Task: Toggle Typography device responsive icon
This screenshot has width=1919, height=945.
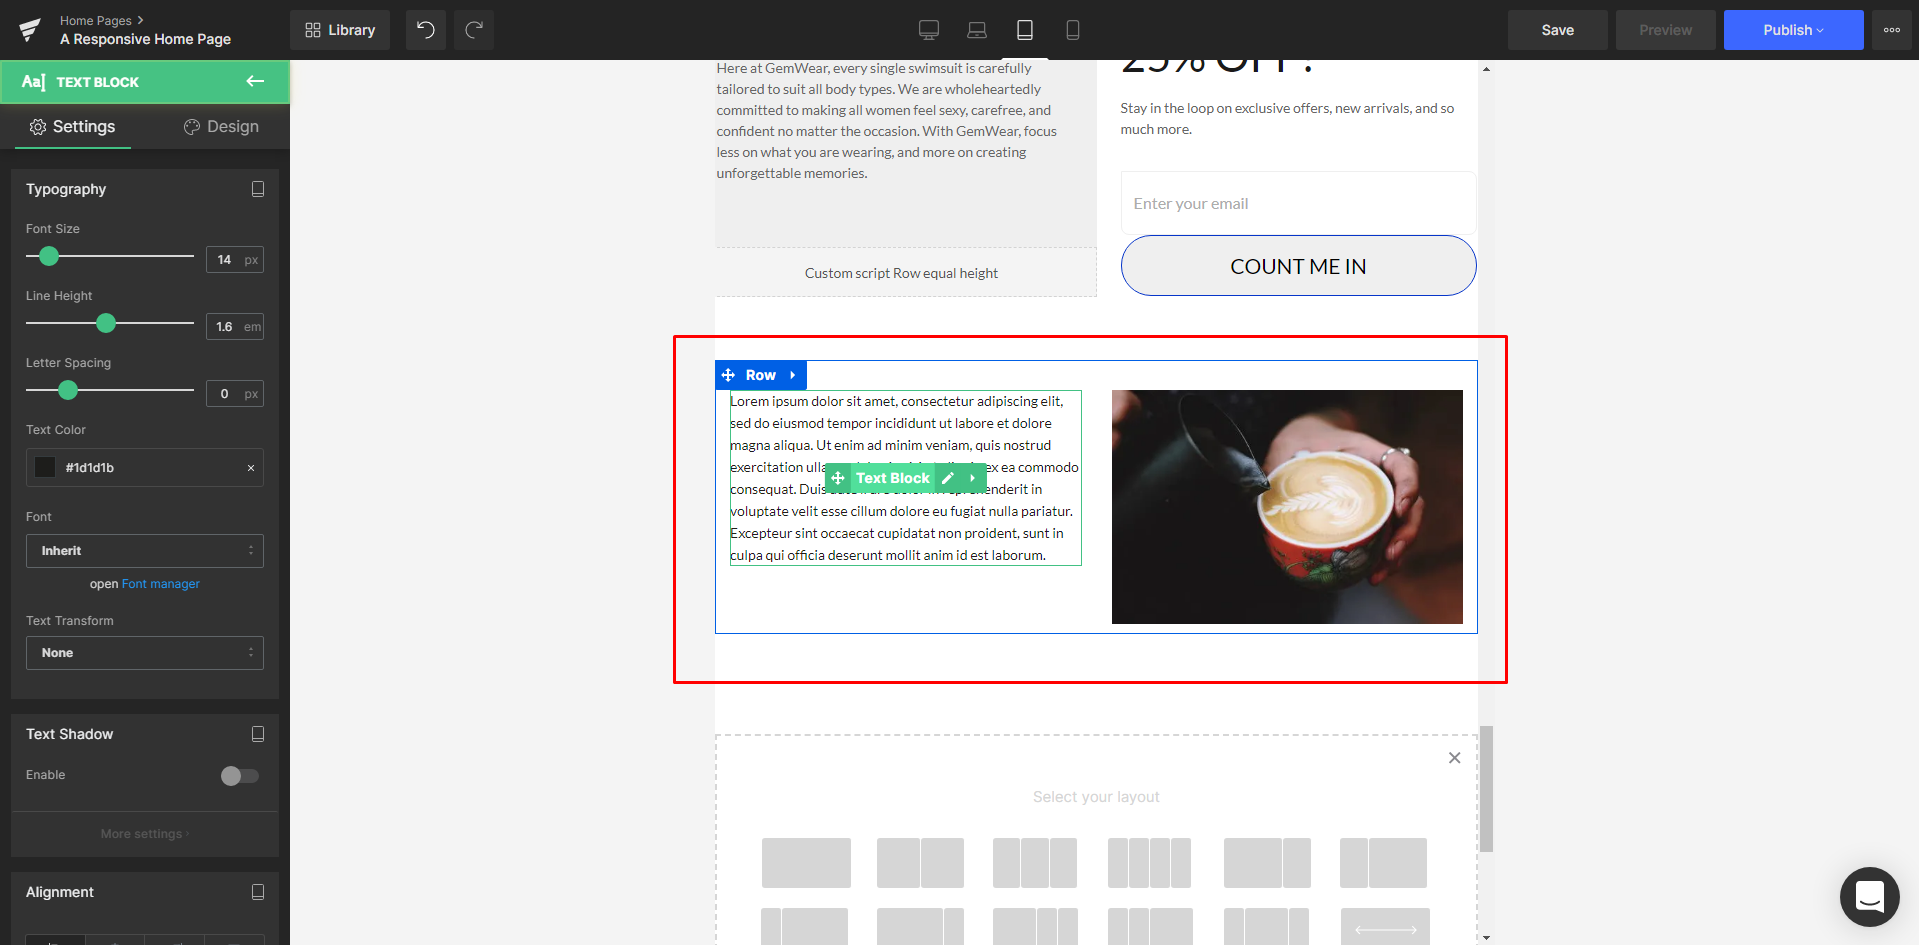Action: tap(257, 189)
